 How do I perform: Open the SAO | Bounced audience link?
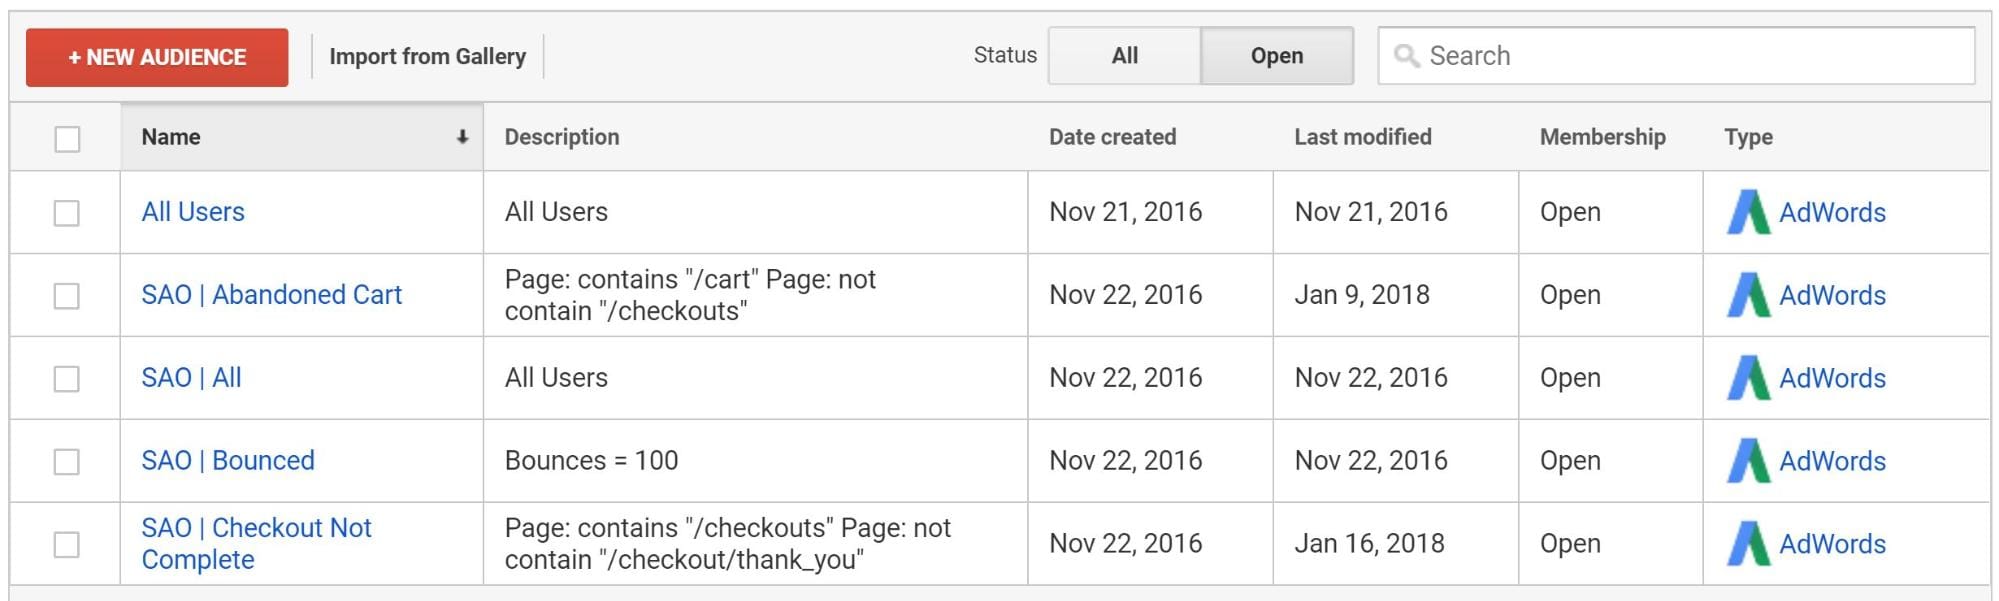click(x=228, y=461)
